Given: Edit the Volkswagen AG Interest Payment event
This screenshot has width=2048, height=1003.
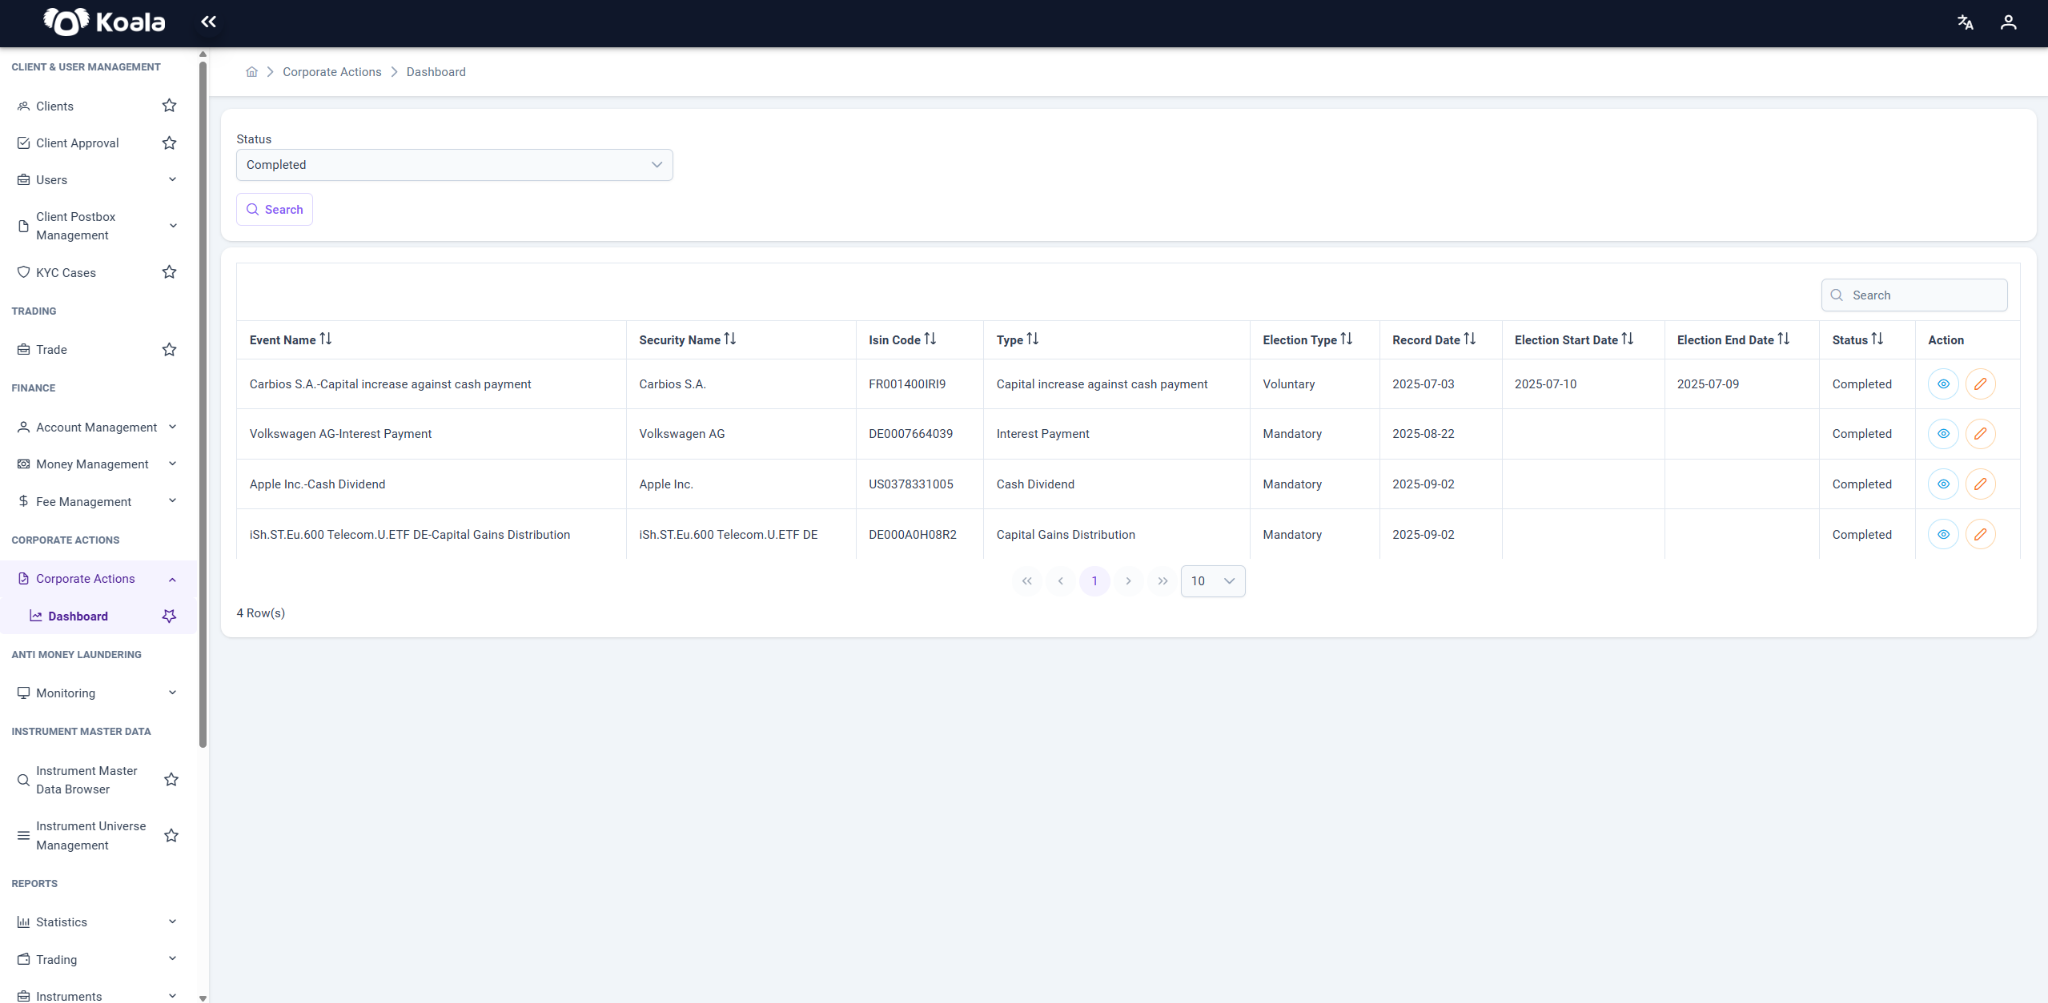Looking at the screenshot, I should tap(1980, 434).
